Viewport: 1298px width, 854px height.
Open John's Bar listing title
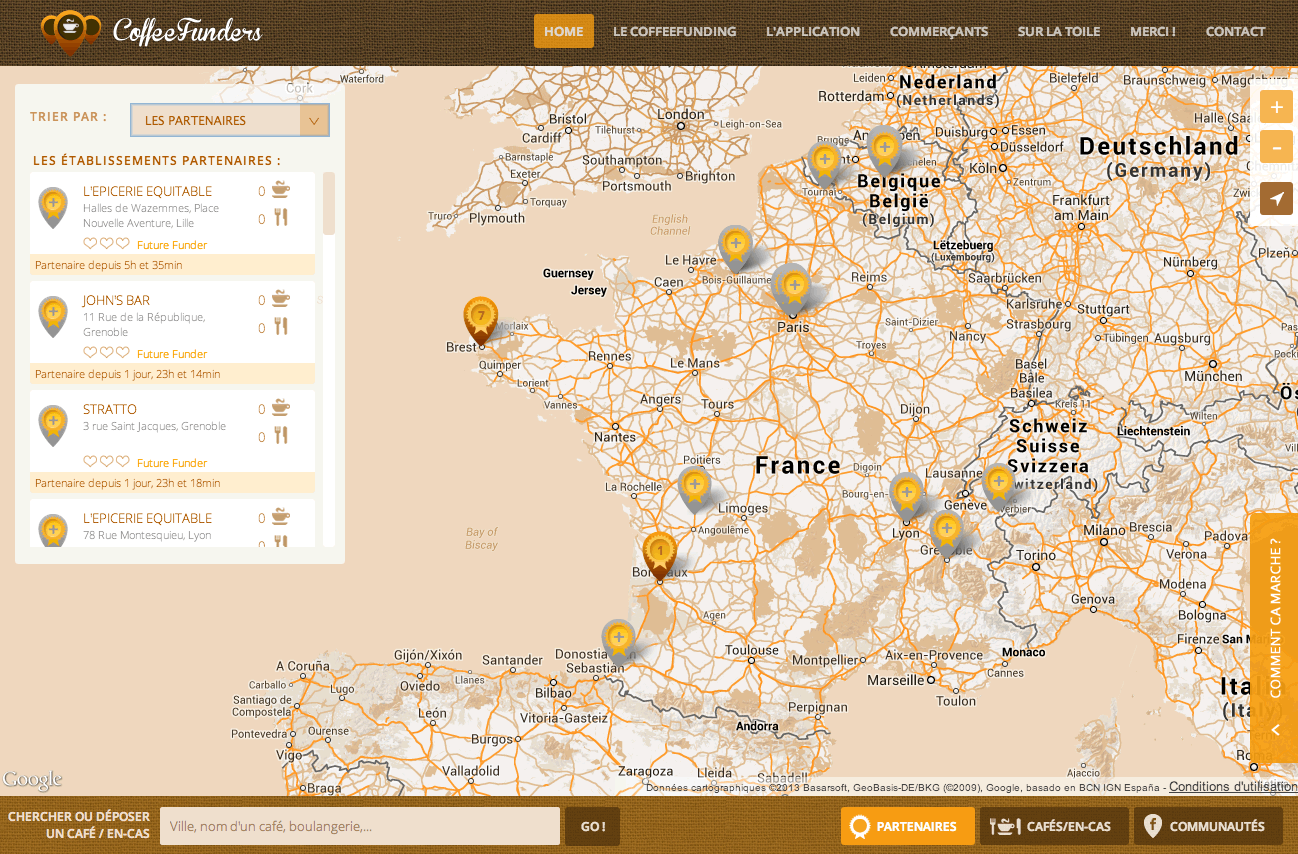(x=116, y=300)
